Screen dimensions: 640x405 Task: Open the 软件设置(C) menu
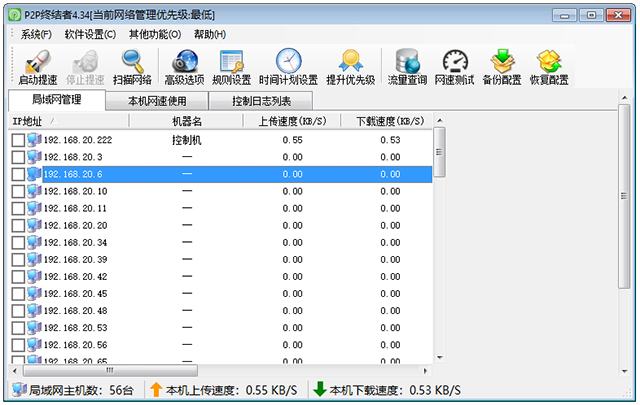90,34
